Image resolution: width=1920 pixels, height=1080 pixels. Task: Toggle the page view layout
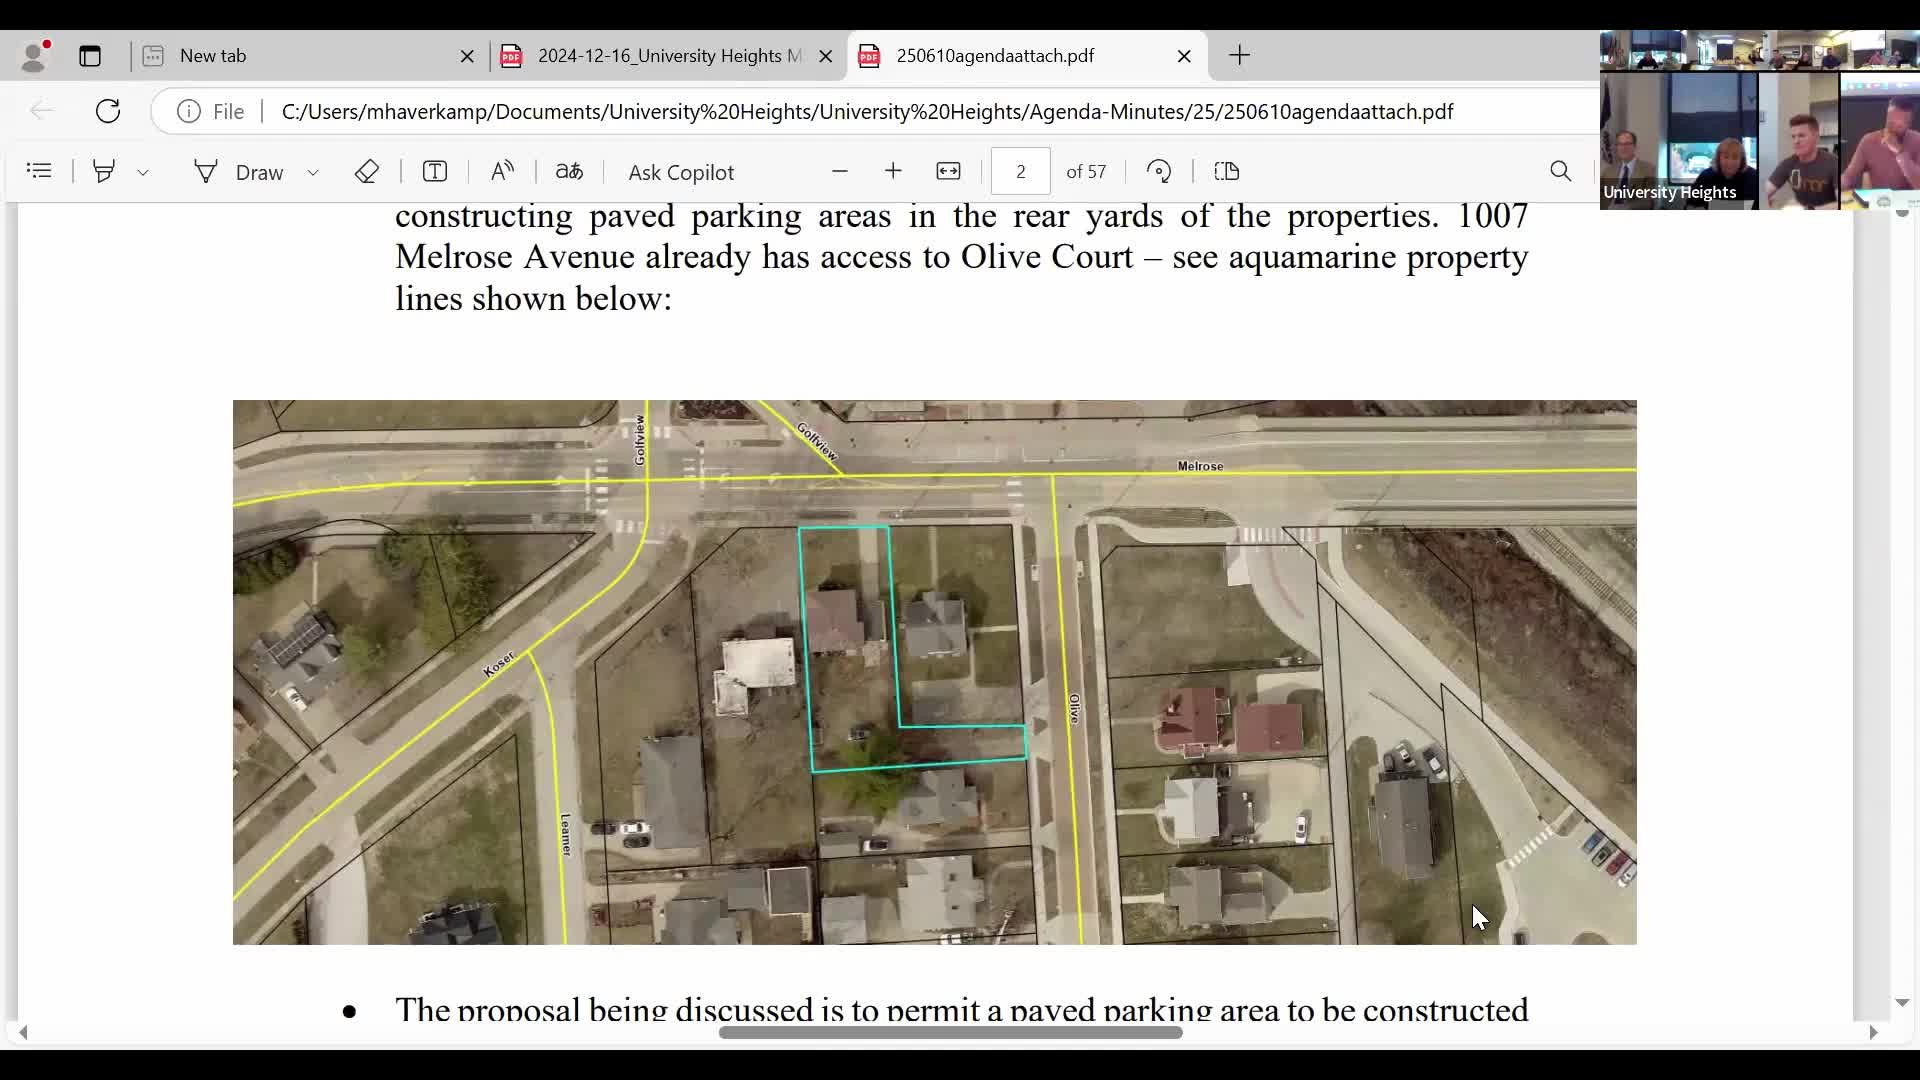[x=1227, y=171]
